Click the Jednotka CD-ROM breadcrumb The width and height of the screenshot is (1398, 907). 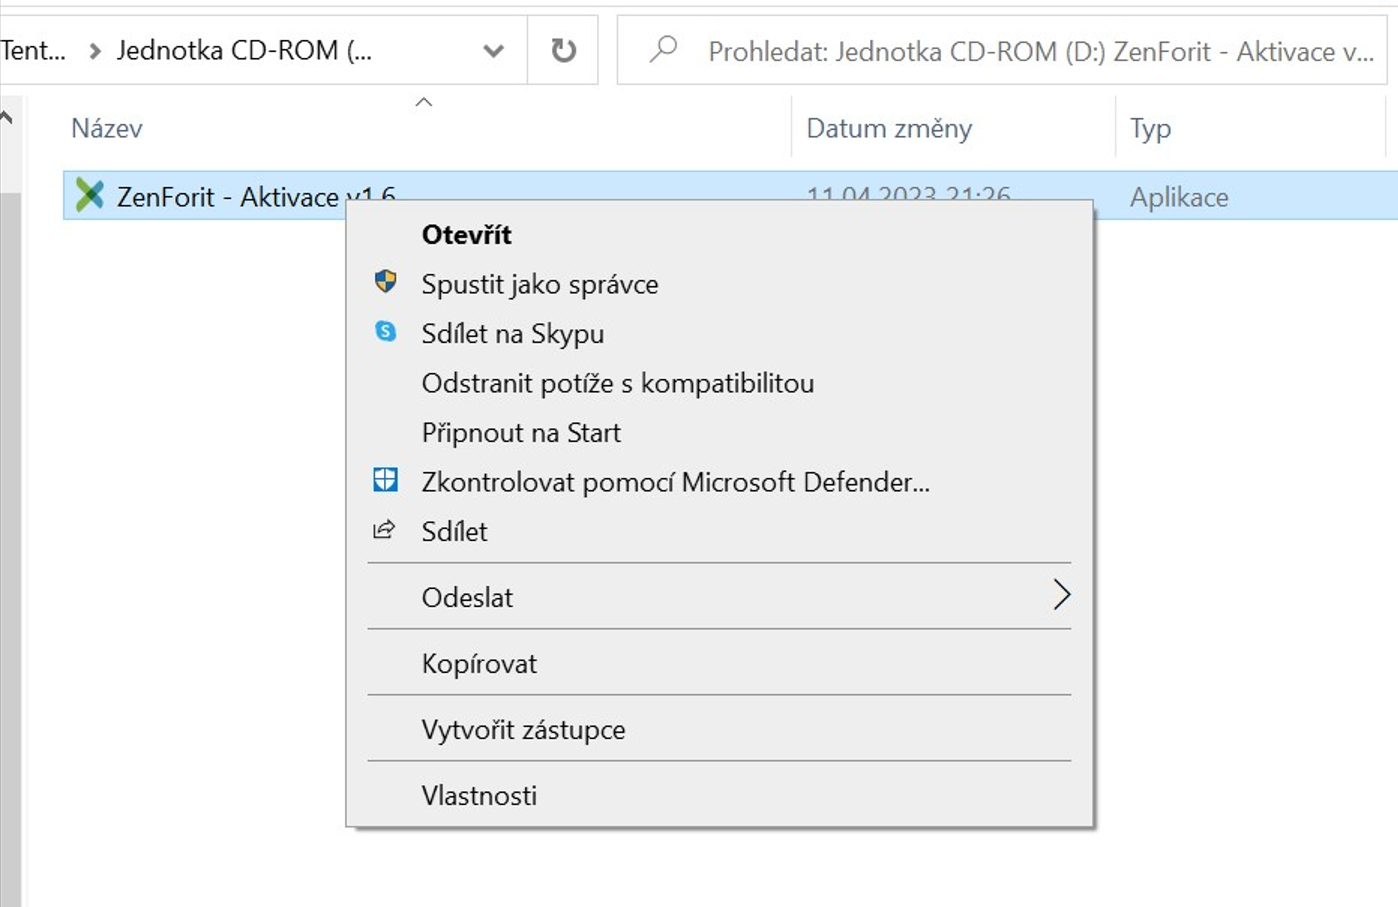coord(244,50)
